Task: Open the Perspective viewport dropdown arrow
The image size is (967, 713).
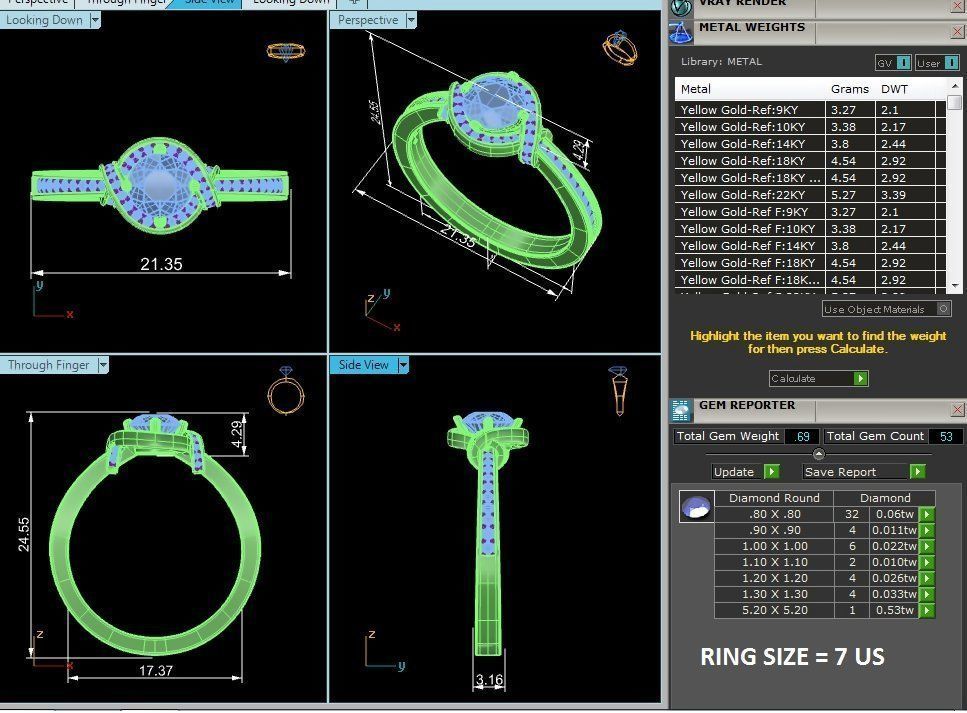Action: pyautogui.click(x=411, y=20)
